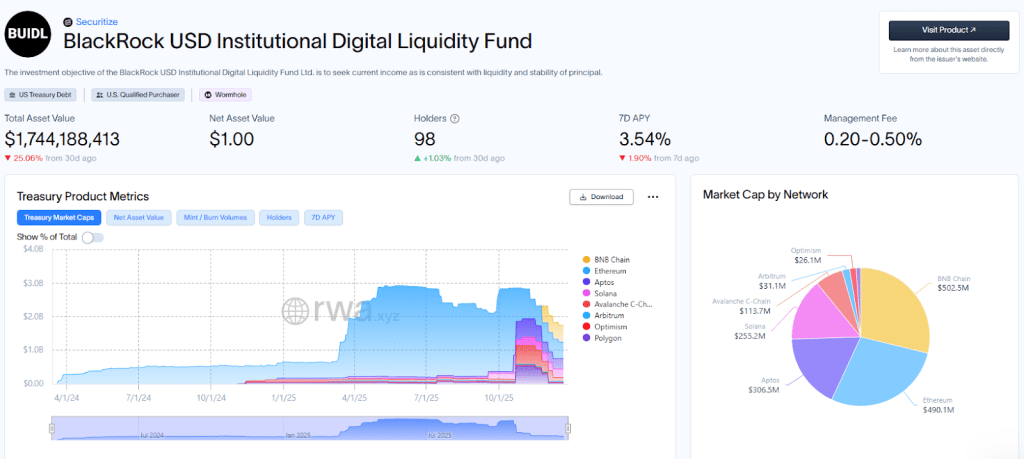Toggle Aptos legend entry
Image resolution: width=1024 pixels, height=459 pixels.
tap(598, 282)
